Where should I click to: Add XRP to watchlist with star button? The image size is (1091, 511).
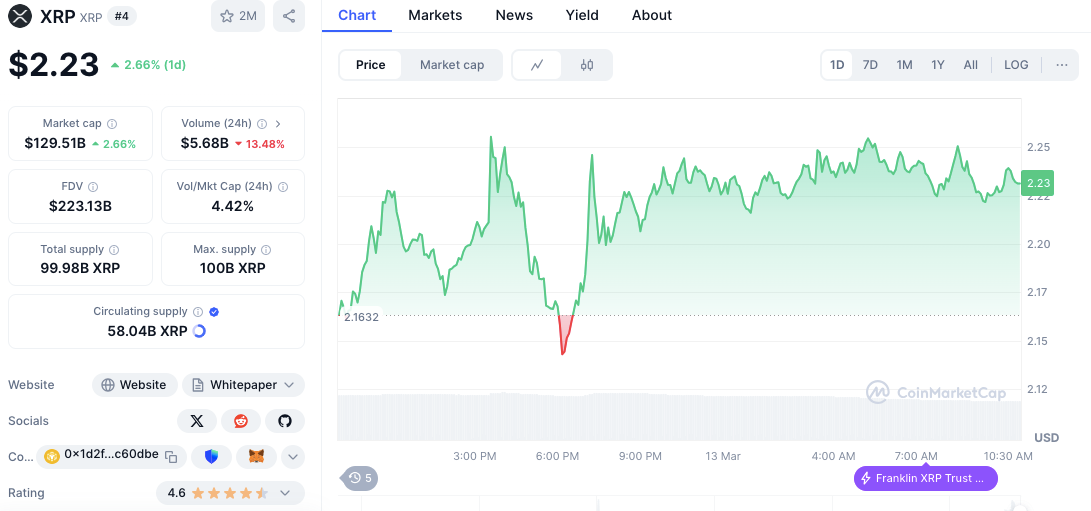tap(238, 16)
